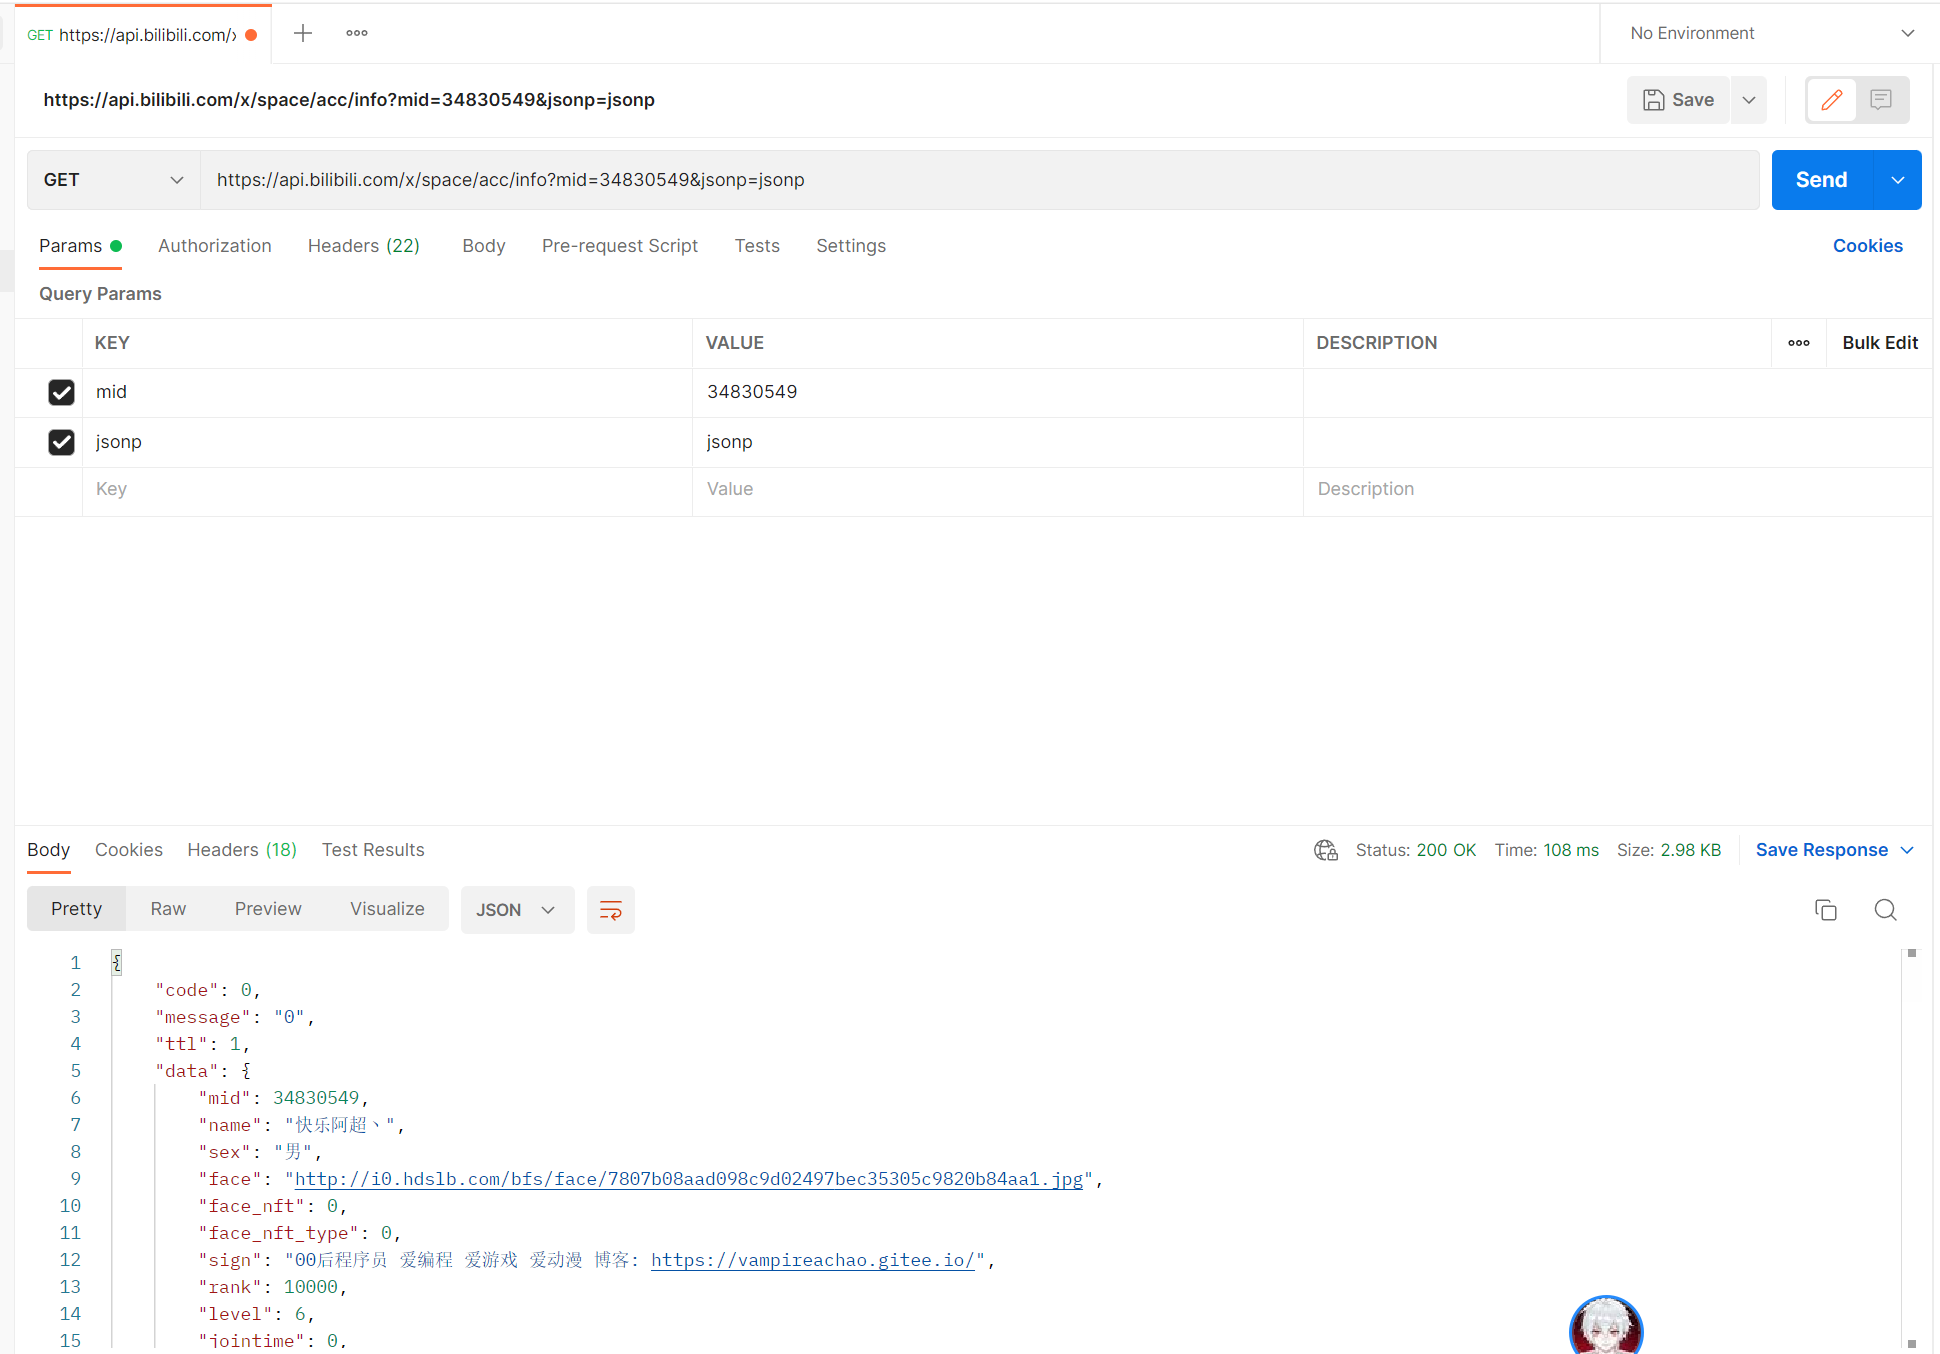
Task: Select the Raw response view tab
Action: point(168,909)
